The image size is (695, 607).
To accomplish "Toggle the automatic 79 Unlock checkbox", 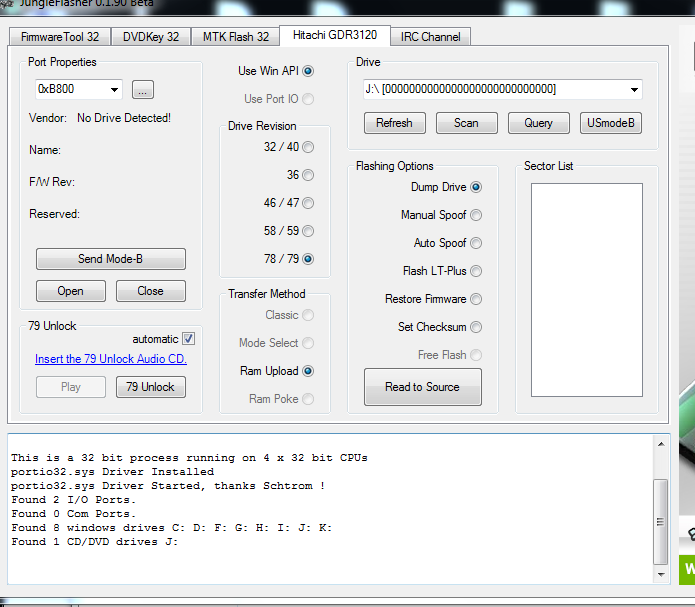I will [x=188, y=339].
